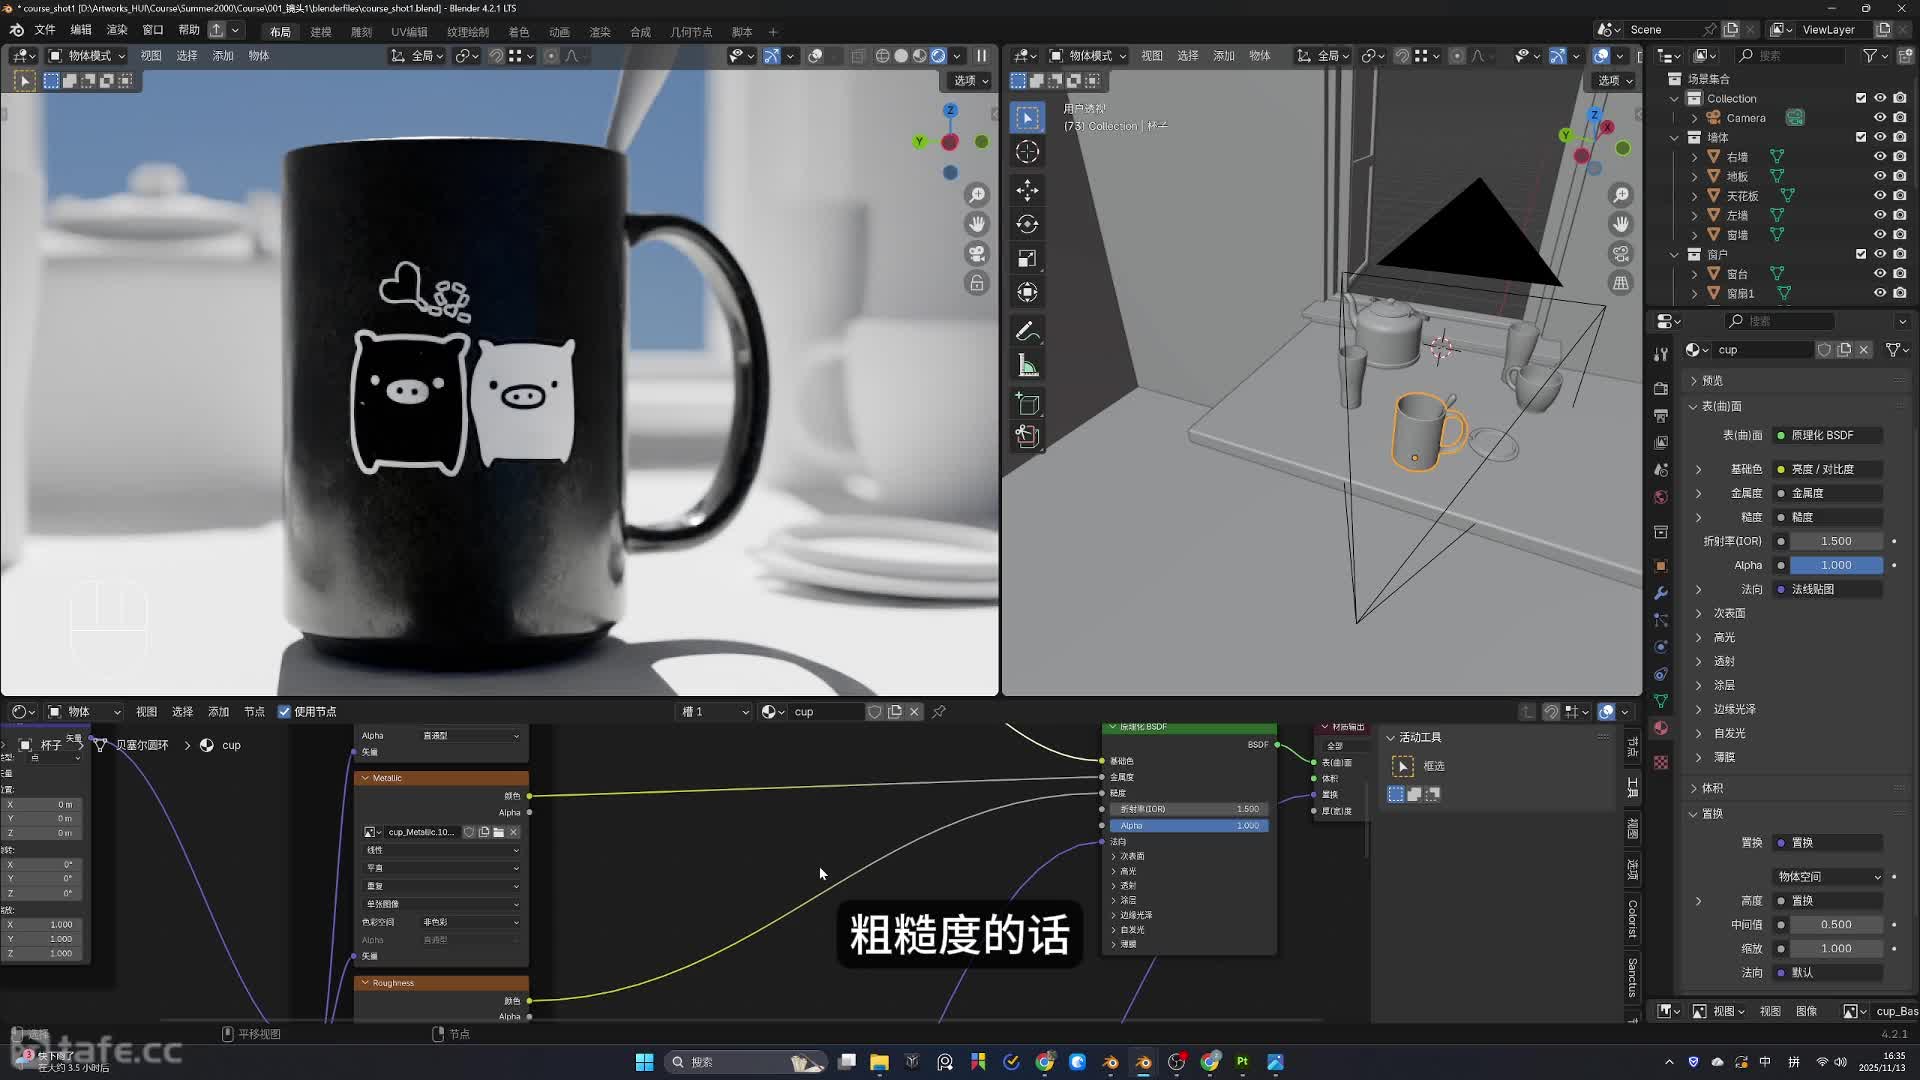The image size is (1920, 1080).
Task: Toggle the Collection exclude checkbox in the outliner
Action: coord(1861,98)
